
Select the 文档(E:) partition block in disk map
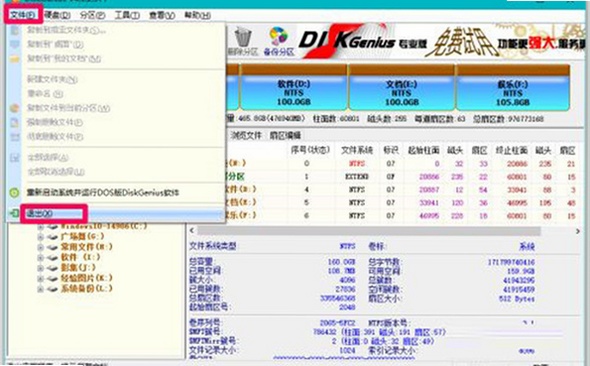coord(401,87)
